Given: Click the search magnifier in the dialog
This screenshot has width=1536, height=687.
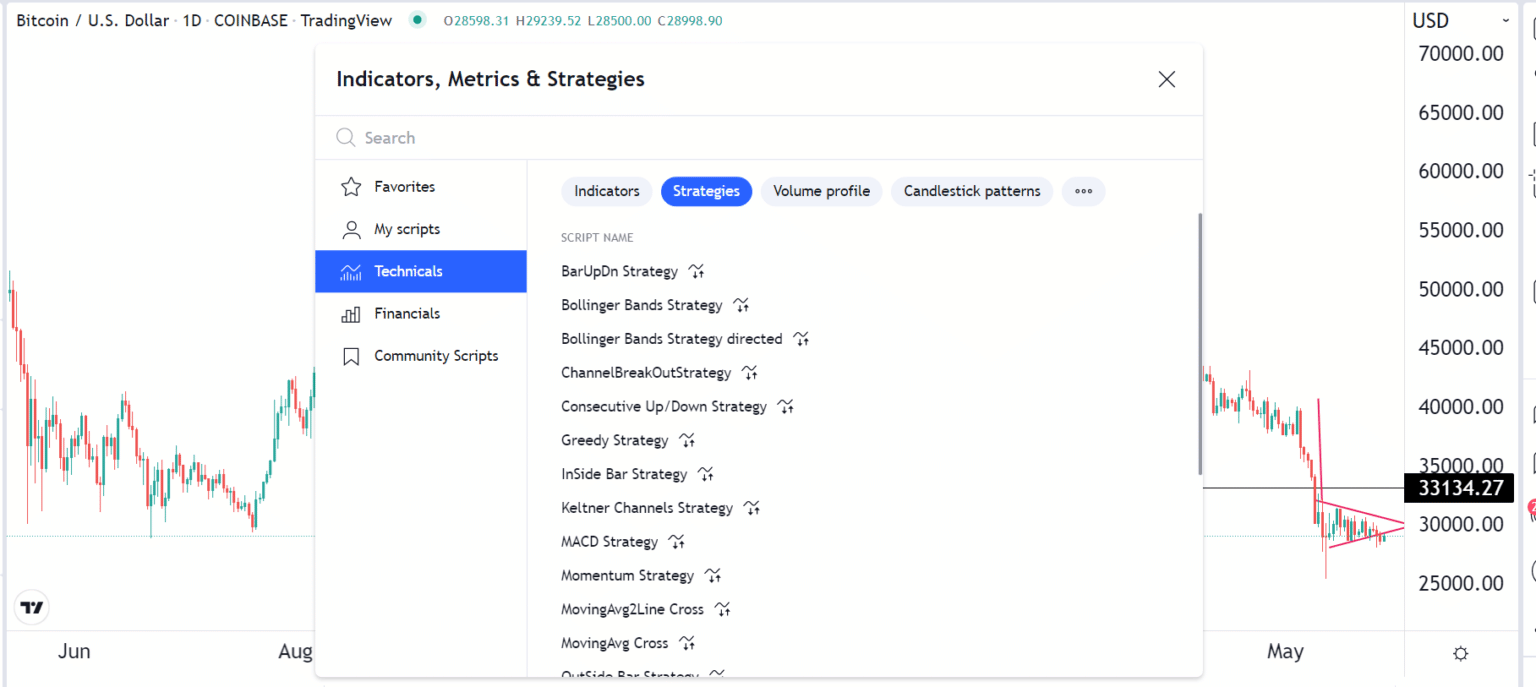Looking at the screenshot, I should pyautogui.click(x=345, y=137).
